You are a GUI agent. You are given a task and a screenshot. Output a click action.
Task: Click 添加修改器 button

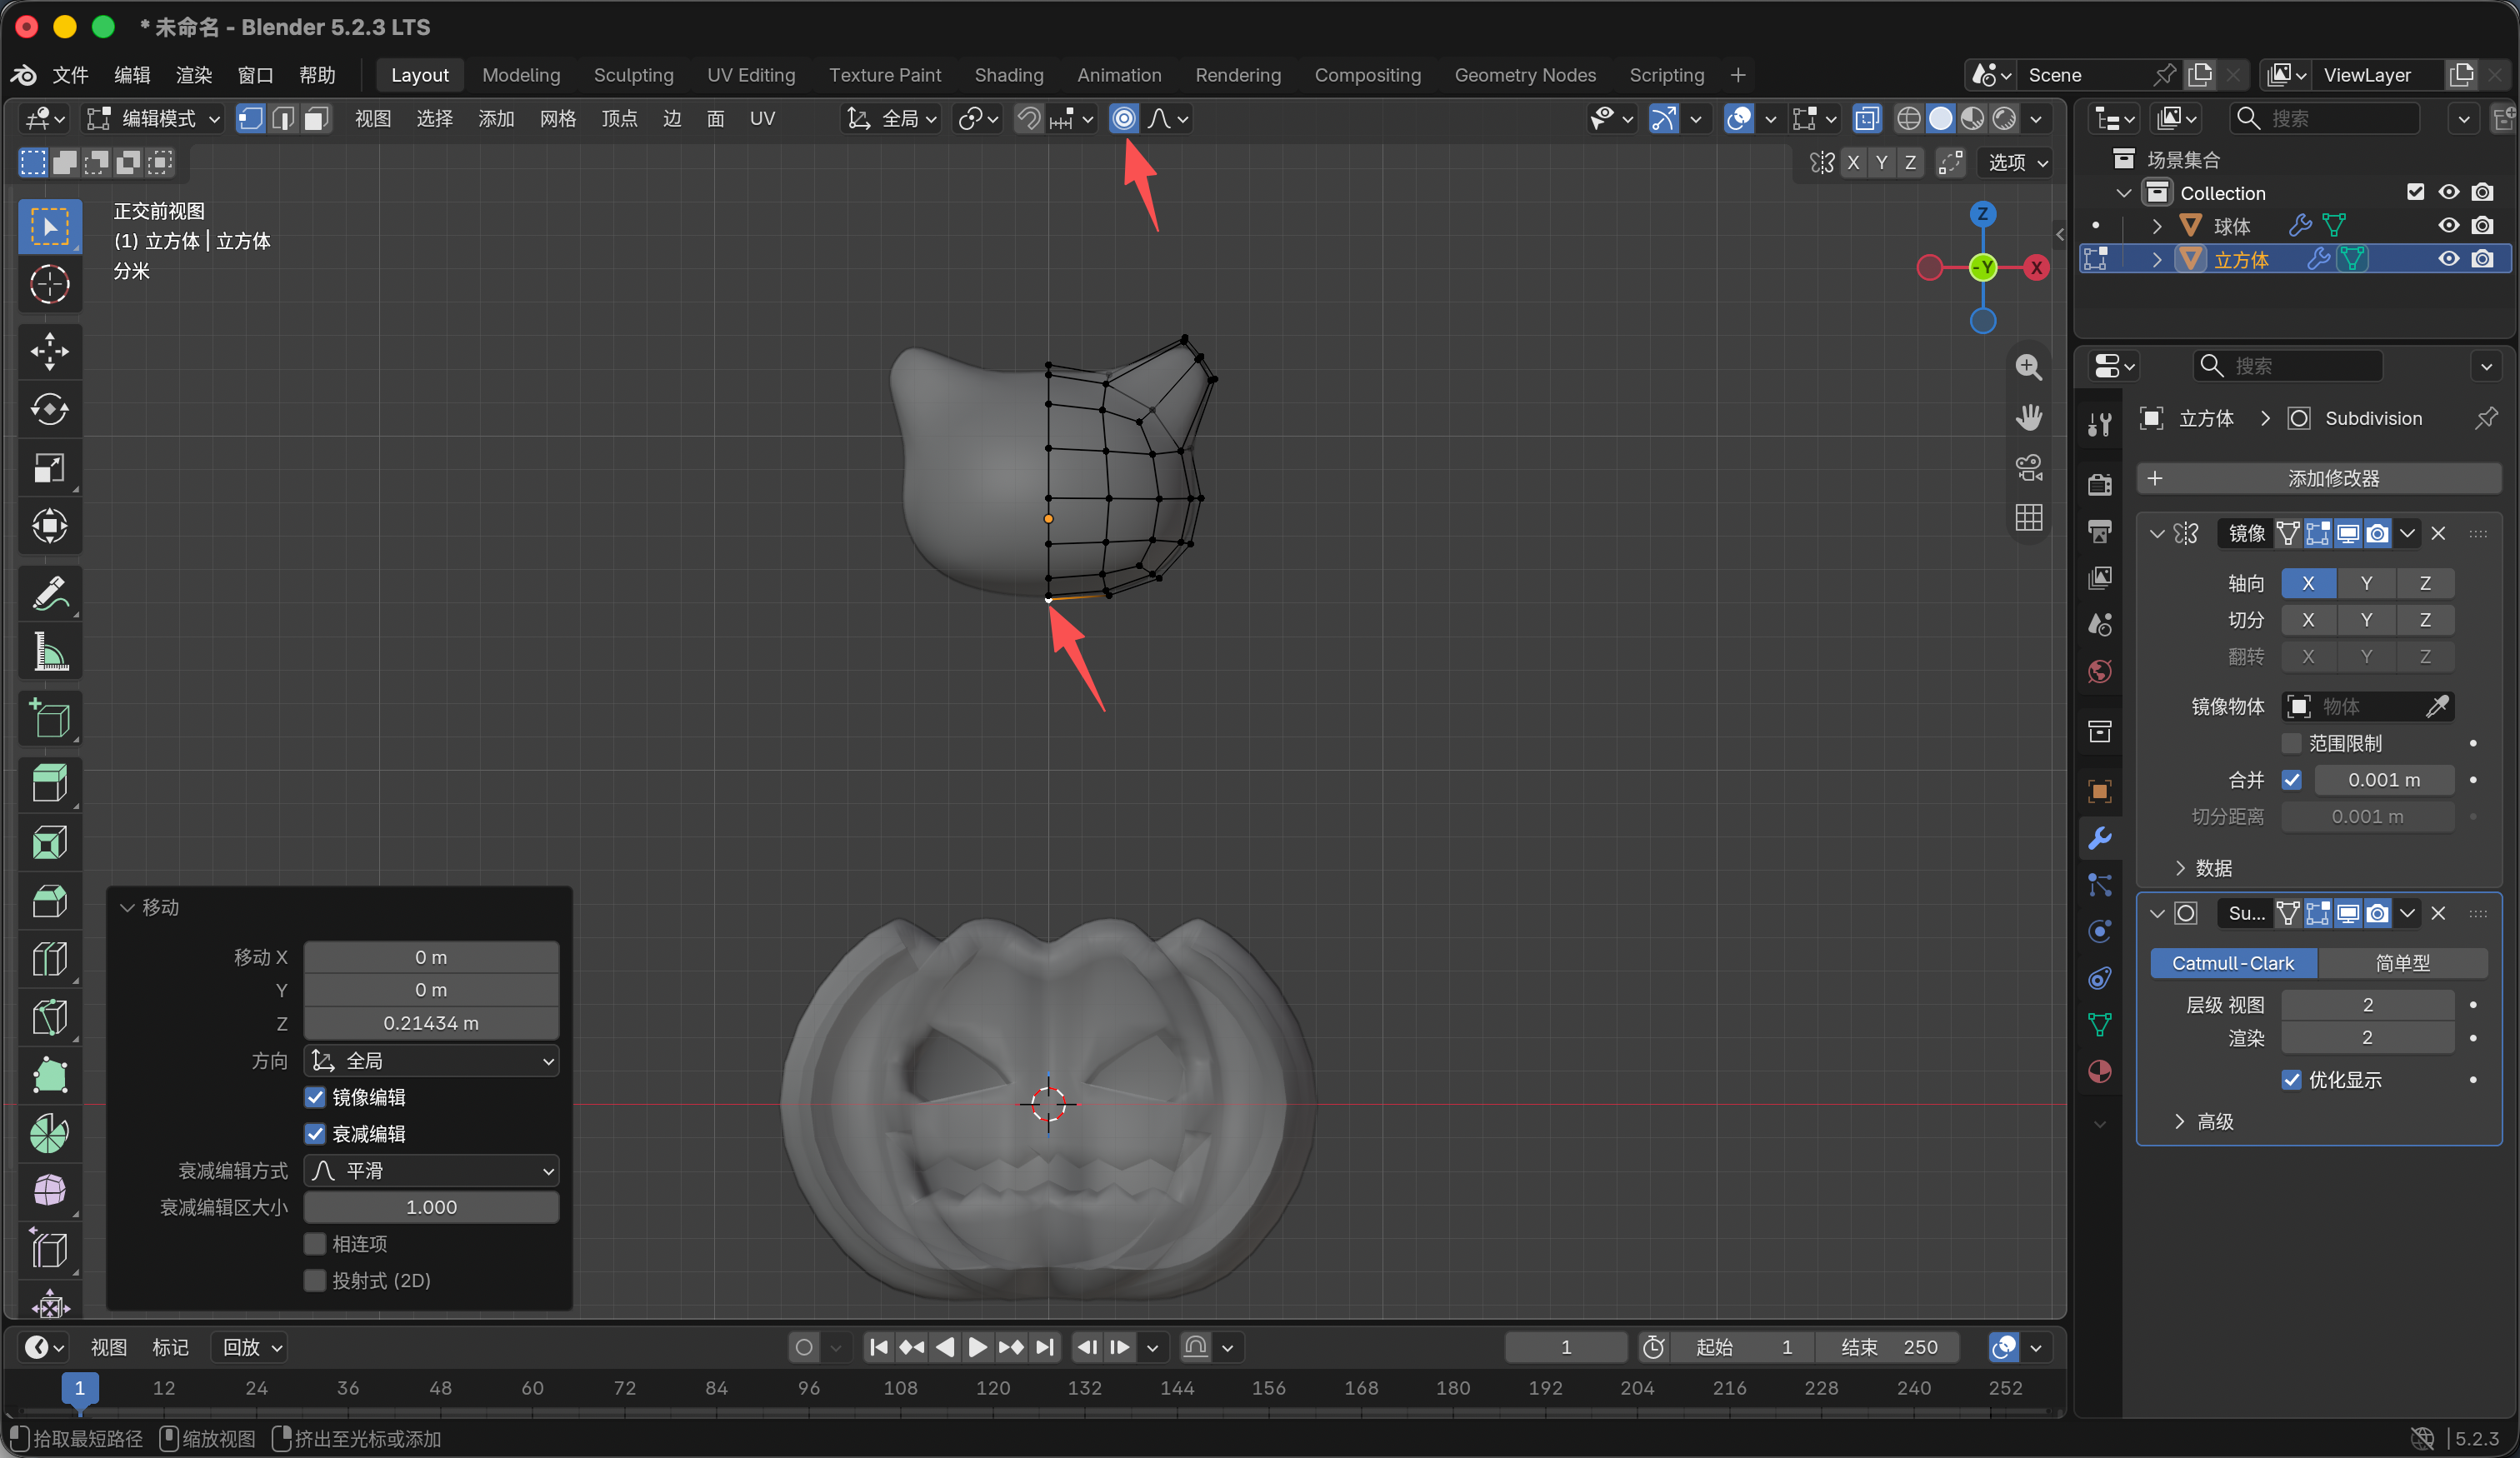point(2318,478)
